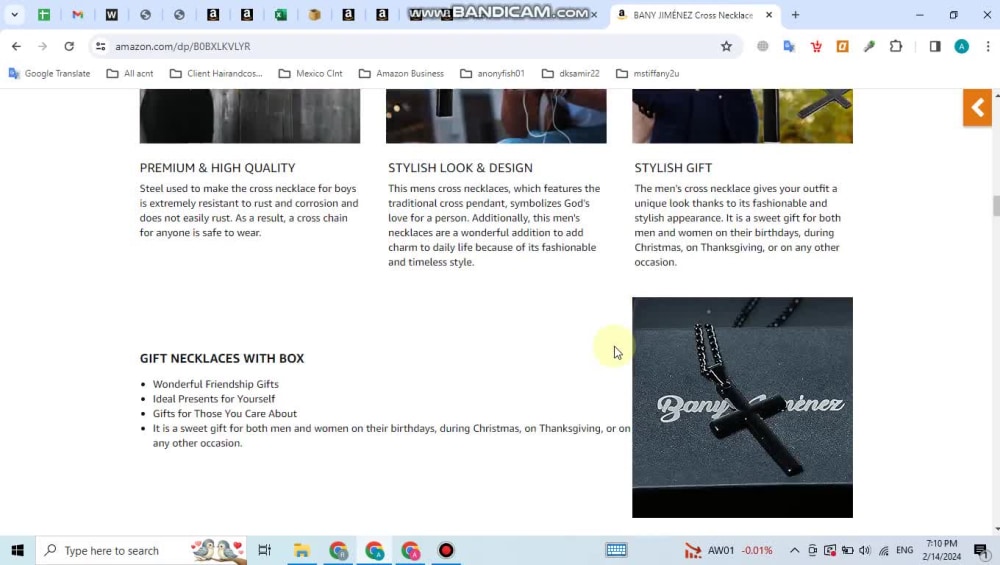Switch to the box-icon package tab

(314, 15)
